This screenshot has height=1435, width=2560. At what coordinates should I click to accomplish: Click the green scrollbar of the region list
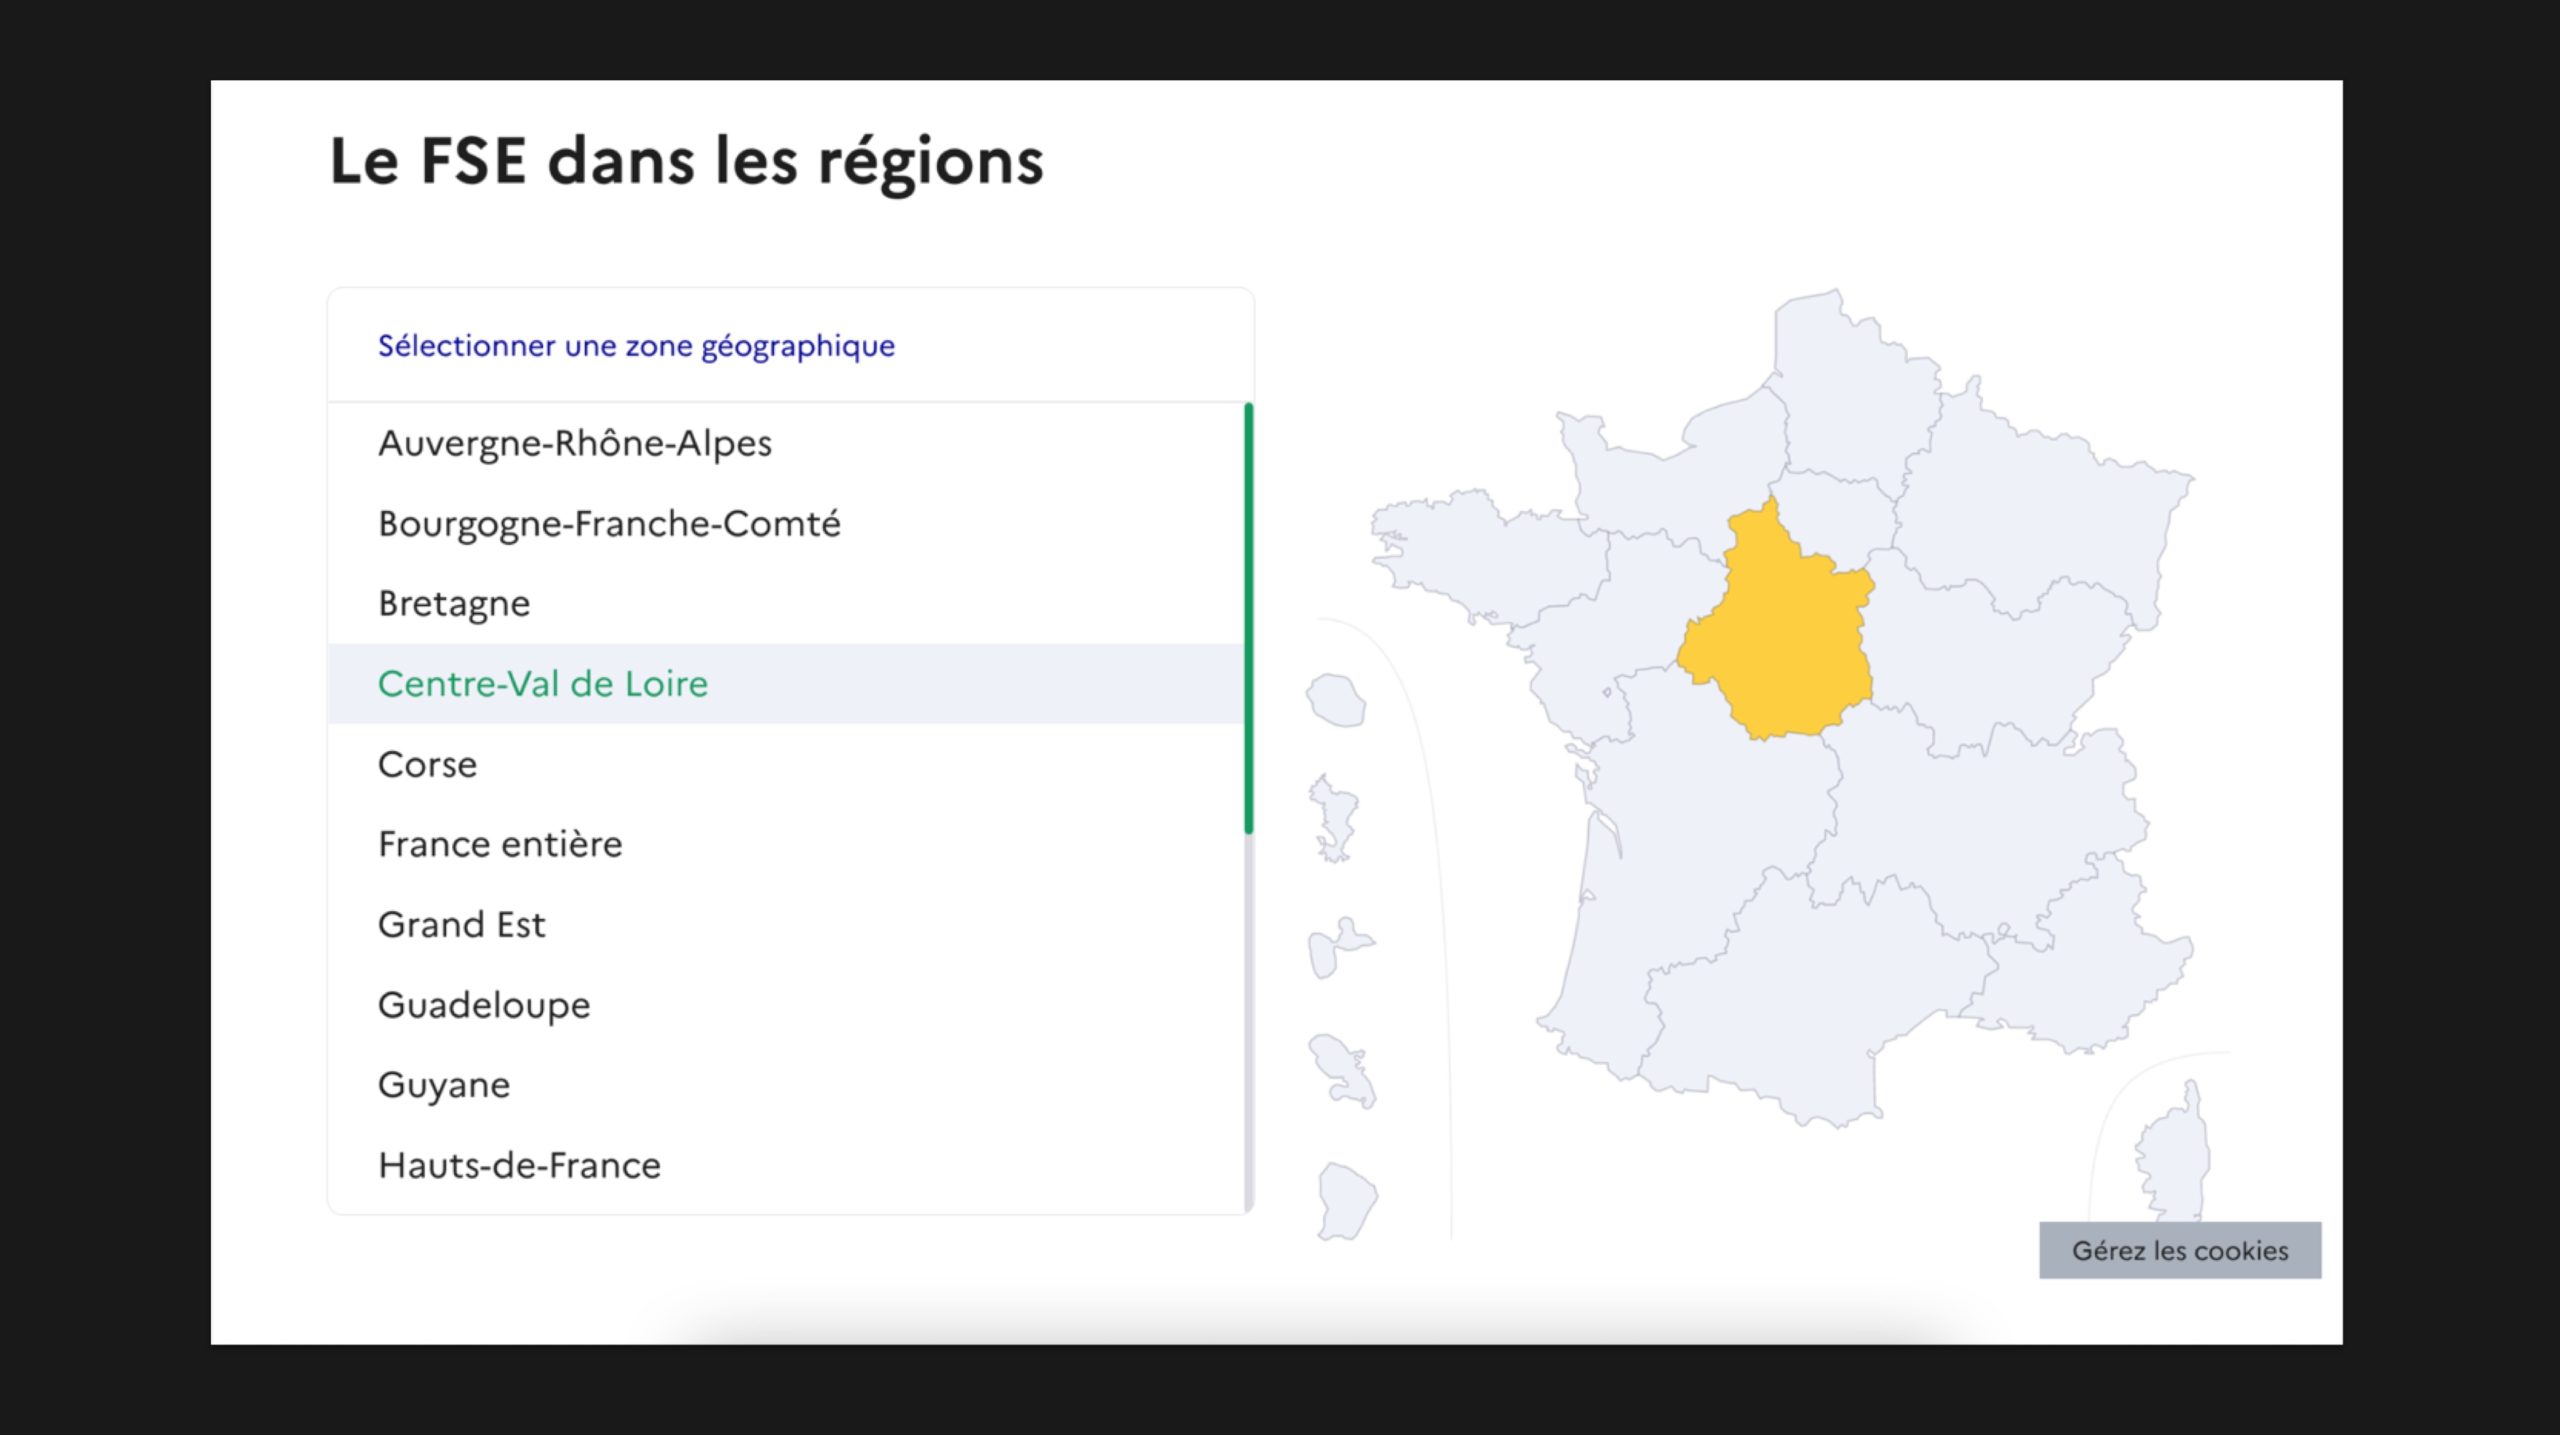[x=1248, y=618]
